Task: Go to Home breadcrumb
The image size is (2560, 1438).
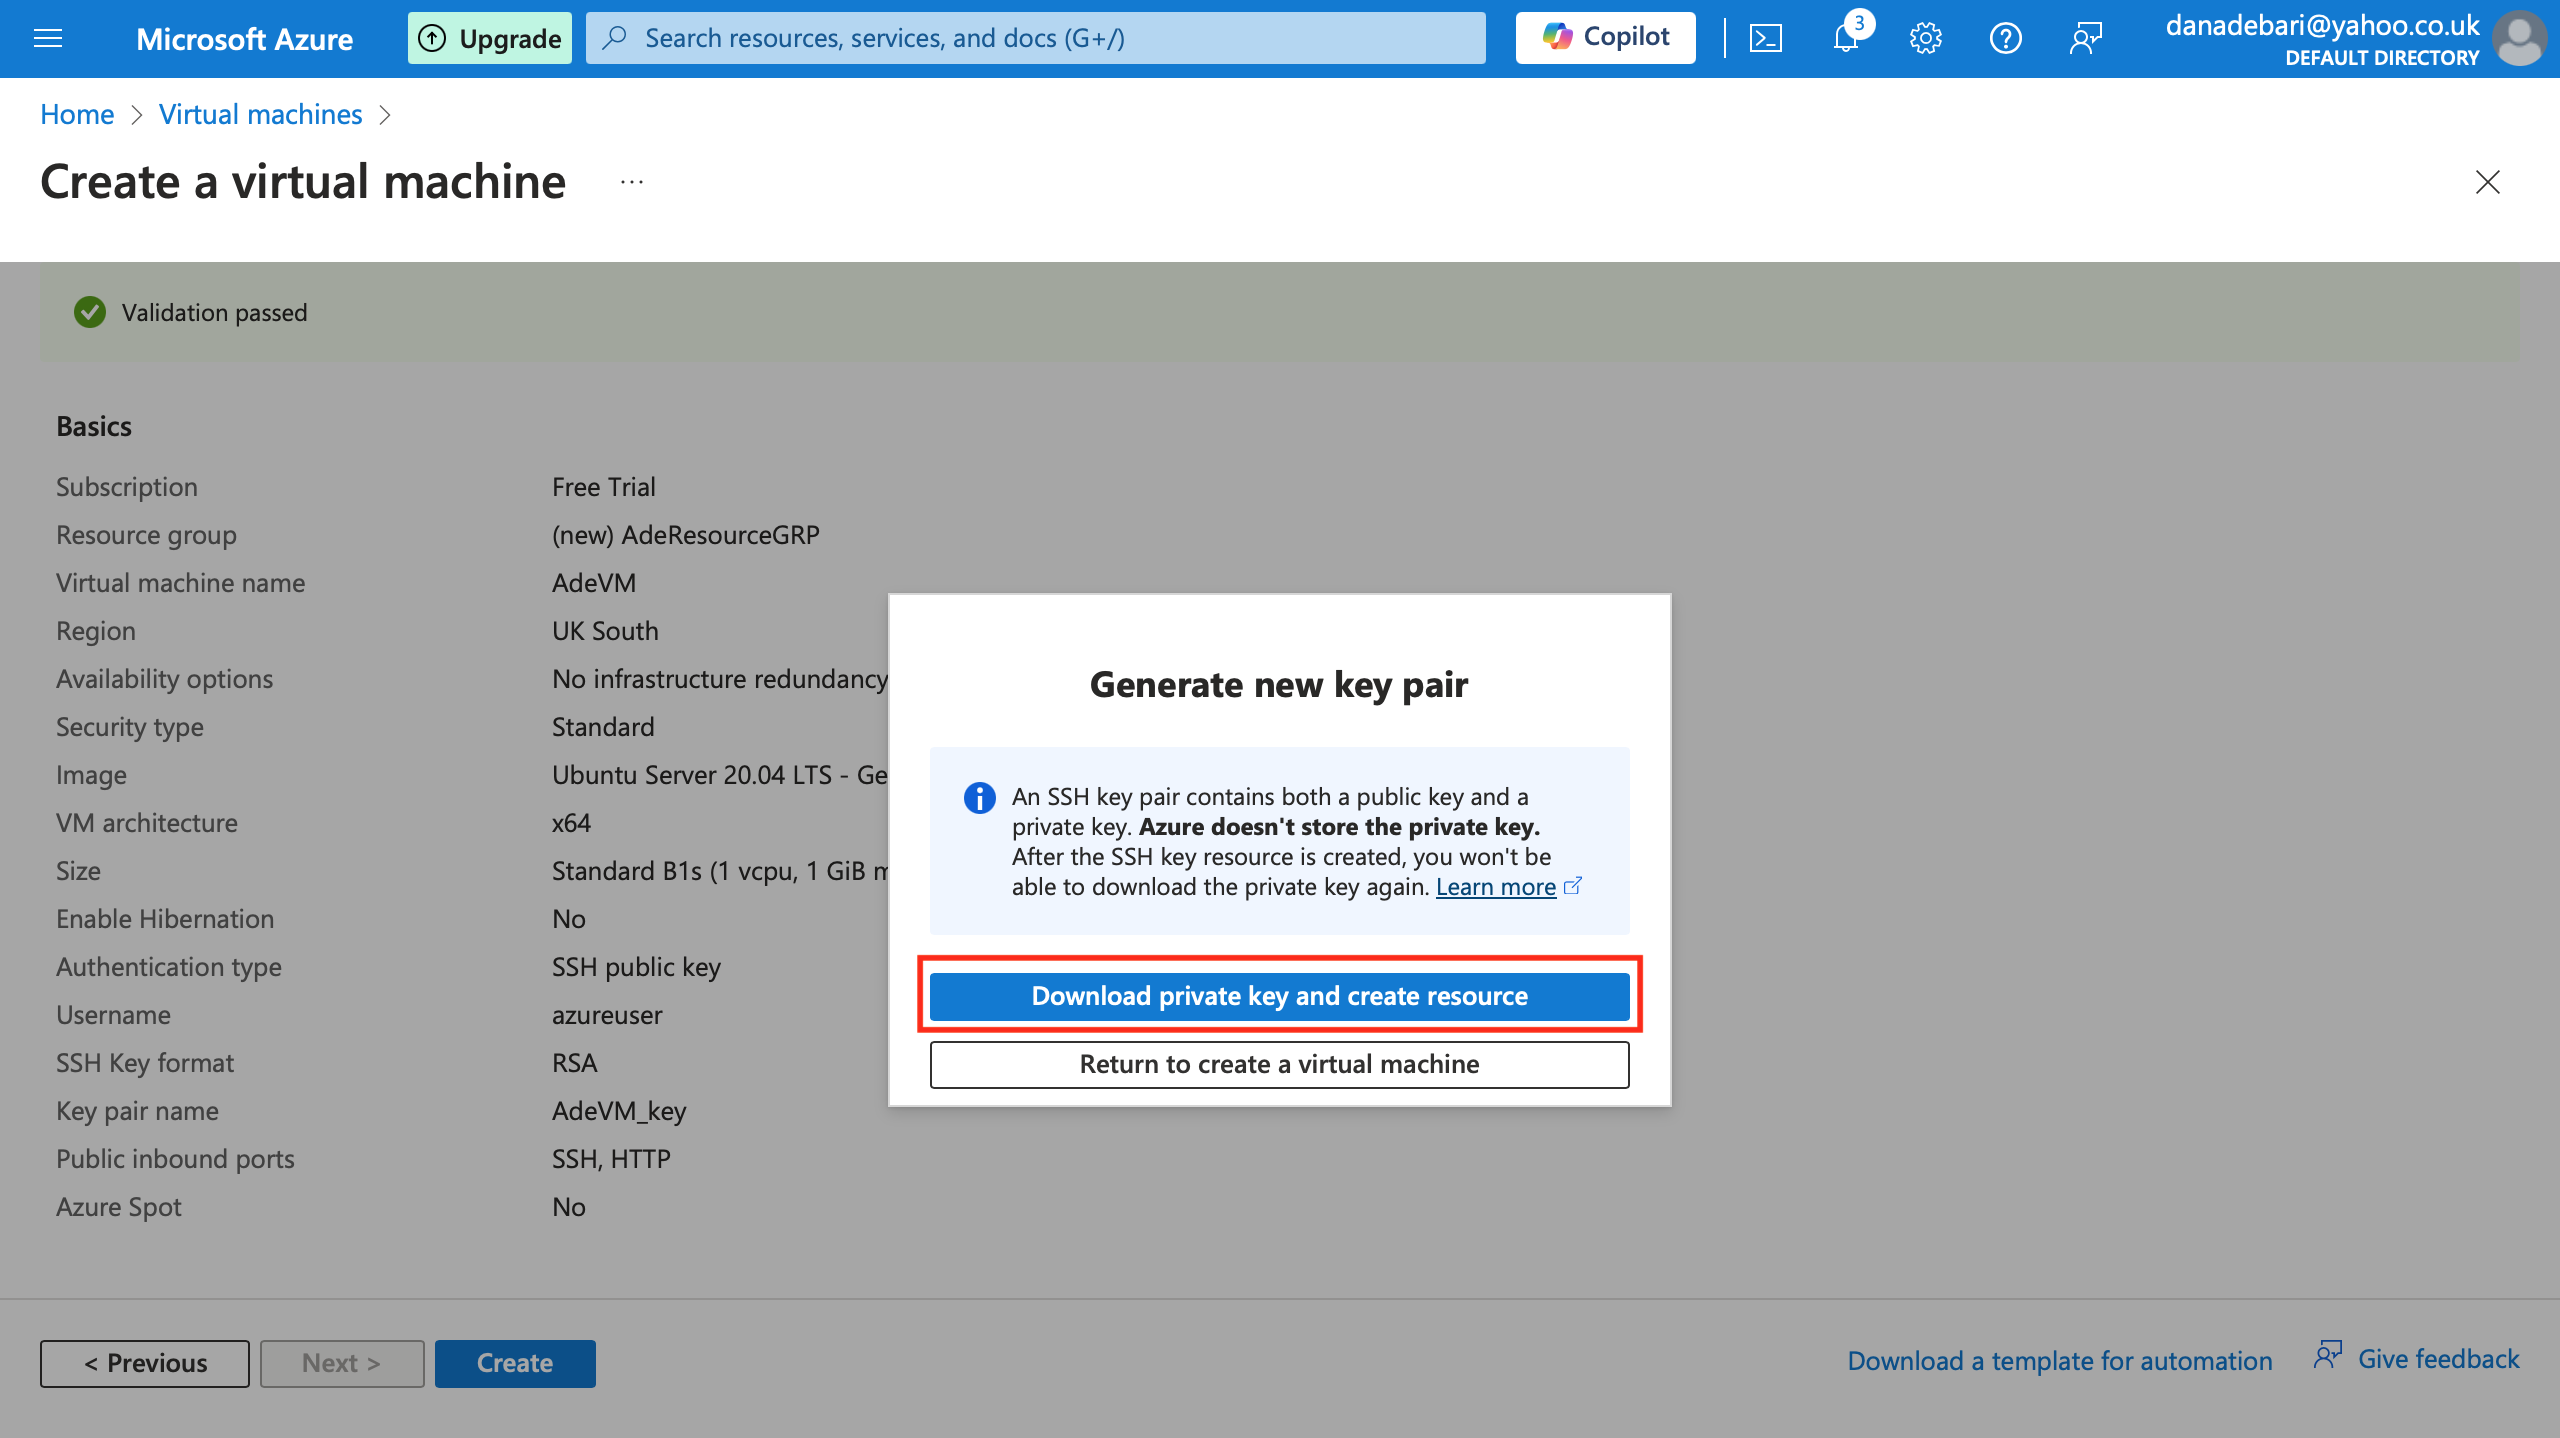Action: click(77, 114)
